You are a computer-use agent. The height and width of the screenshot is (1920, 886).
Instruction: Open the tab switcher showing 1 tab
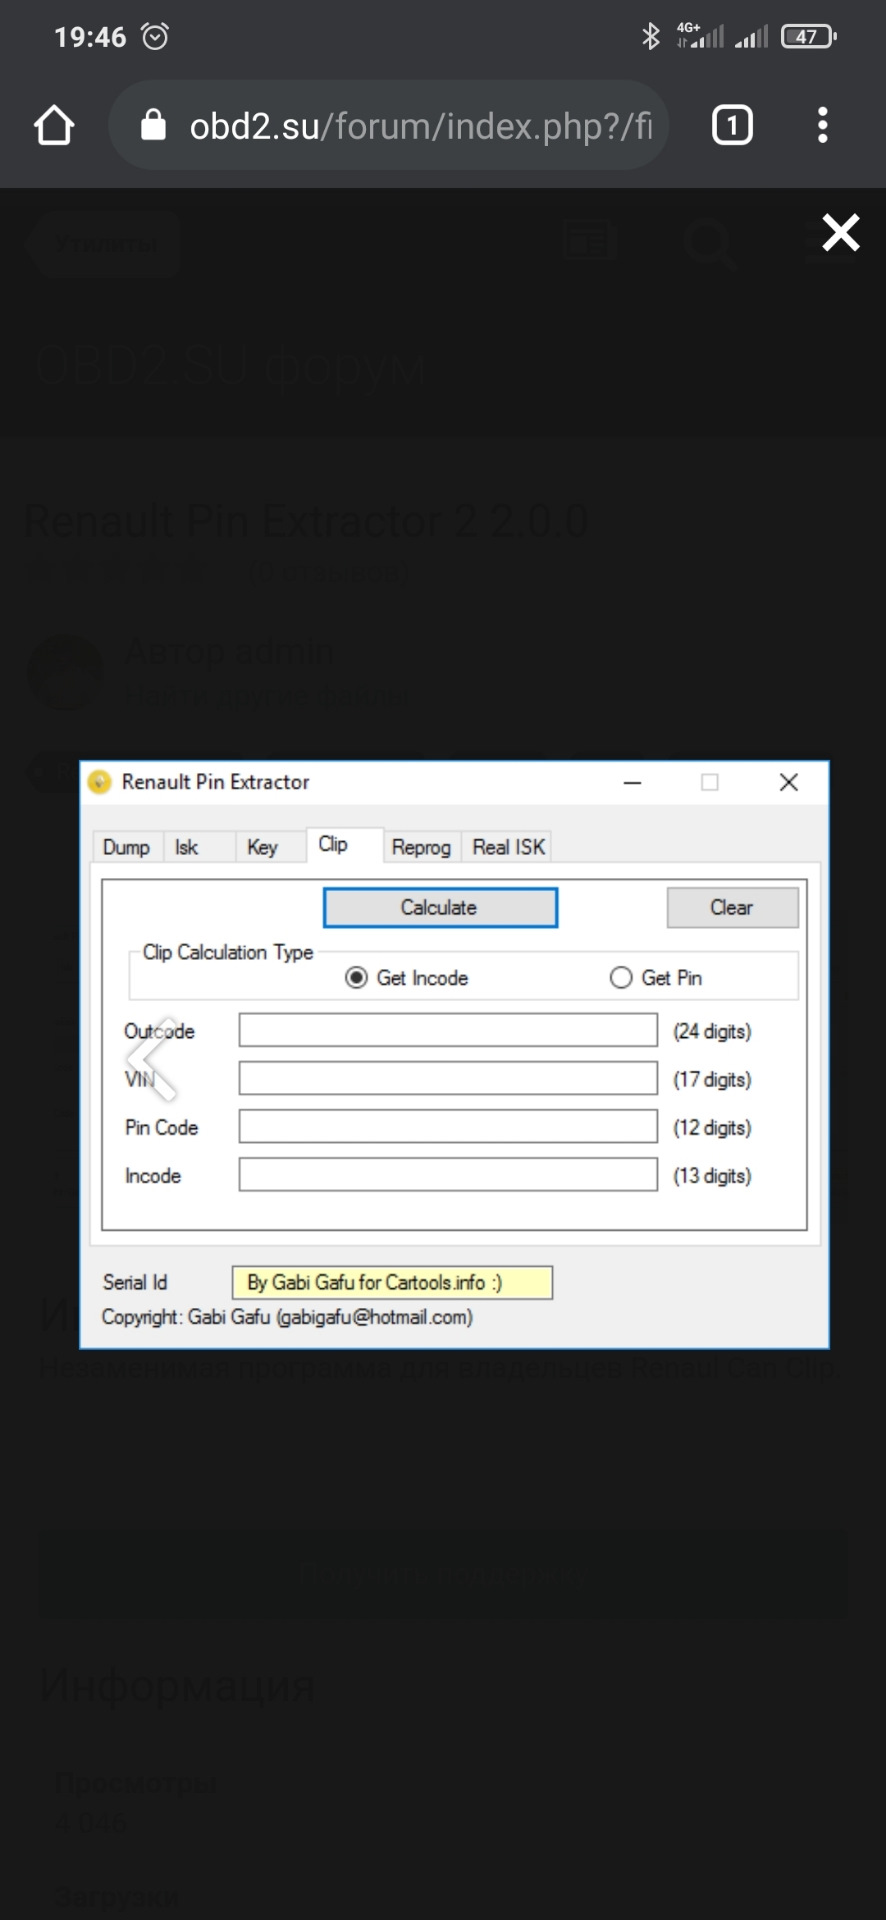pos(732,126)
